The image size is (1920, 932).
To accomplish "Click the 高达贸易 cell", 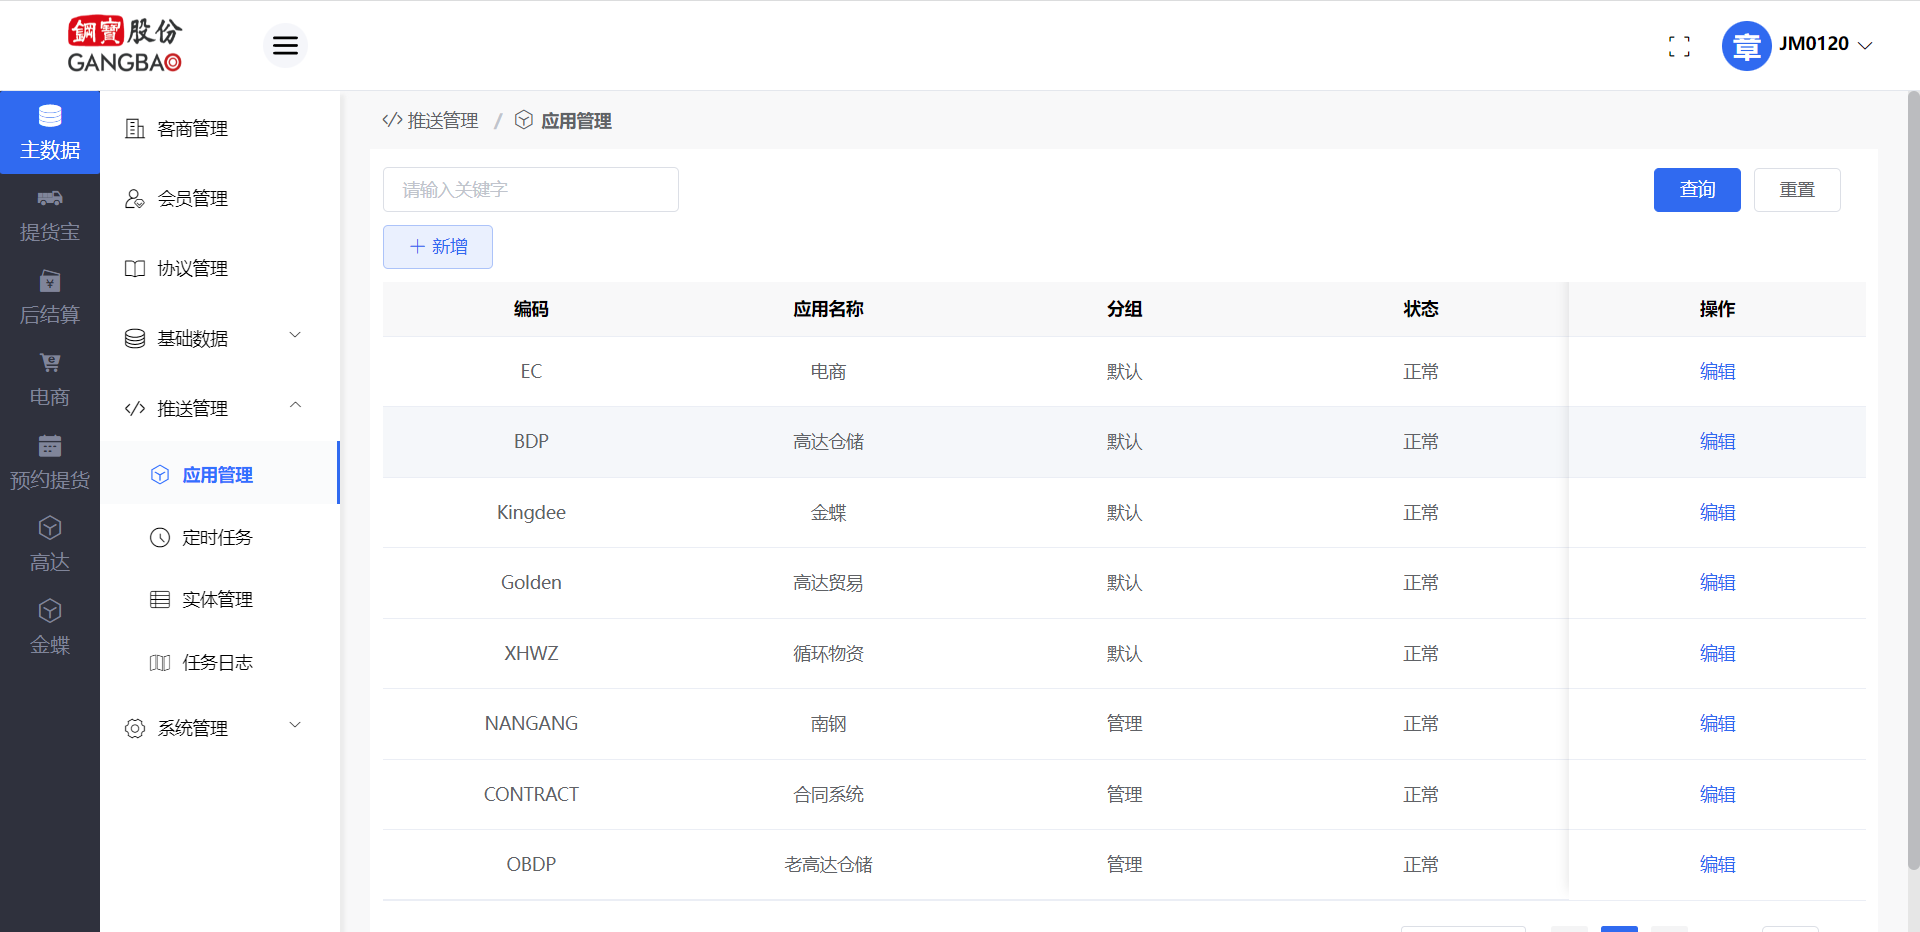I will point(828,582).
